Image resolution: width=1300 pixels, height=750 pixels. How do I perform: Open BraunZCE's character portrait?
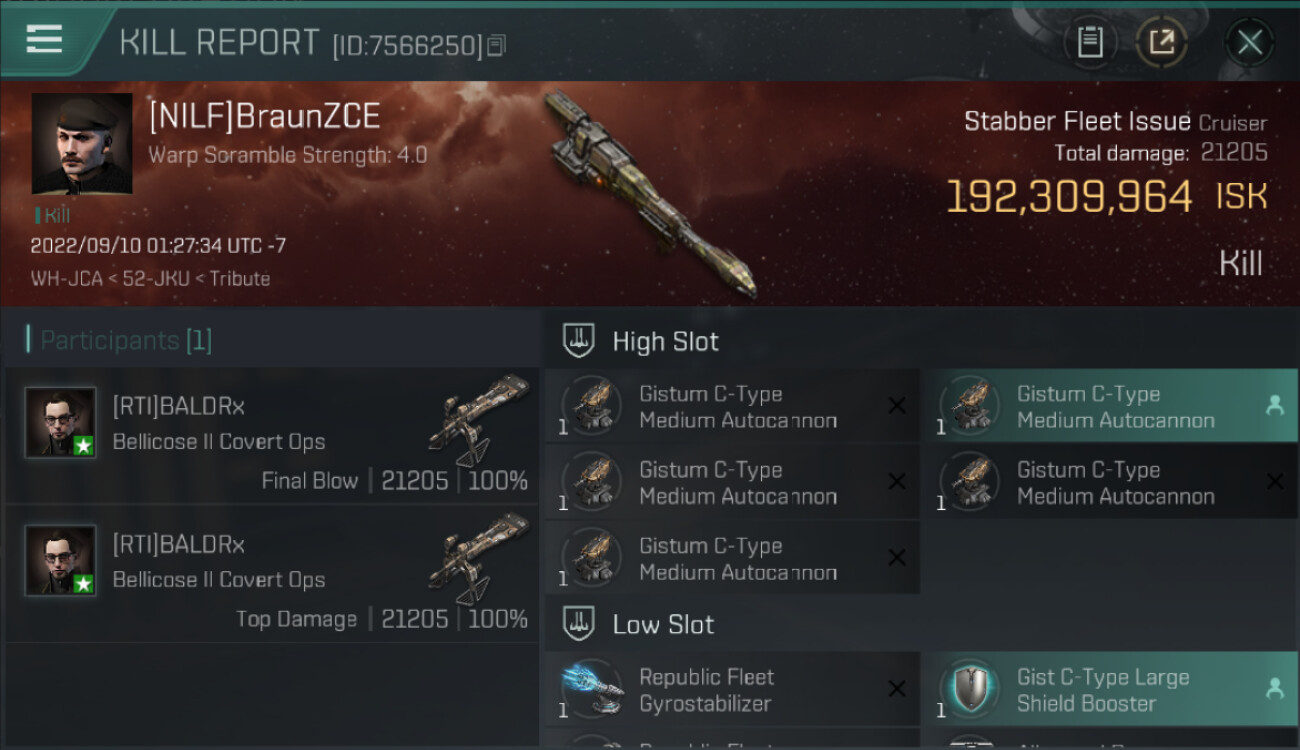pyautogui.click(x=82, y=144)
